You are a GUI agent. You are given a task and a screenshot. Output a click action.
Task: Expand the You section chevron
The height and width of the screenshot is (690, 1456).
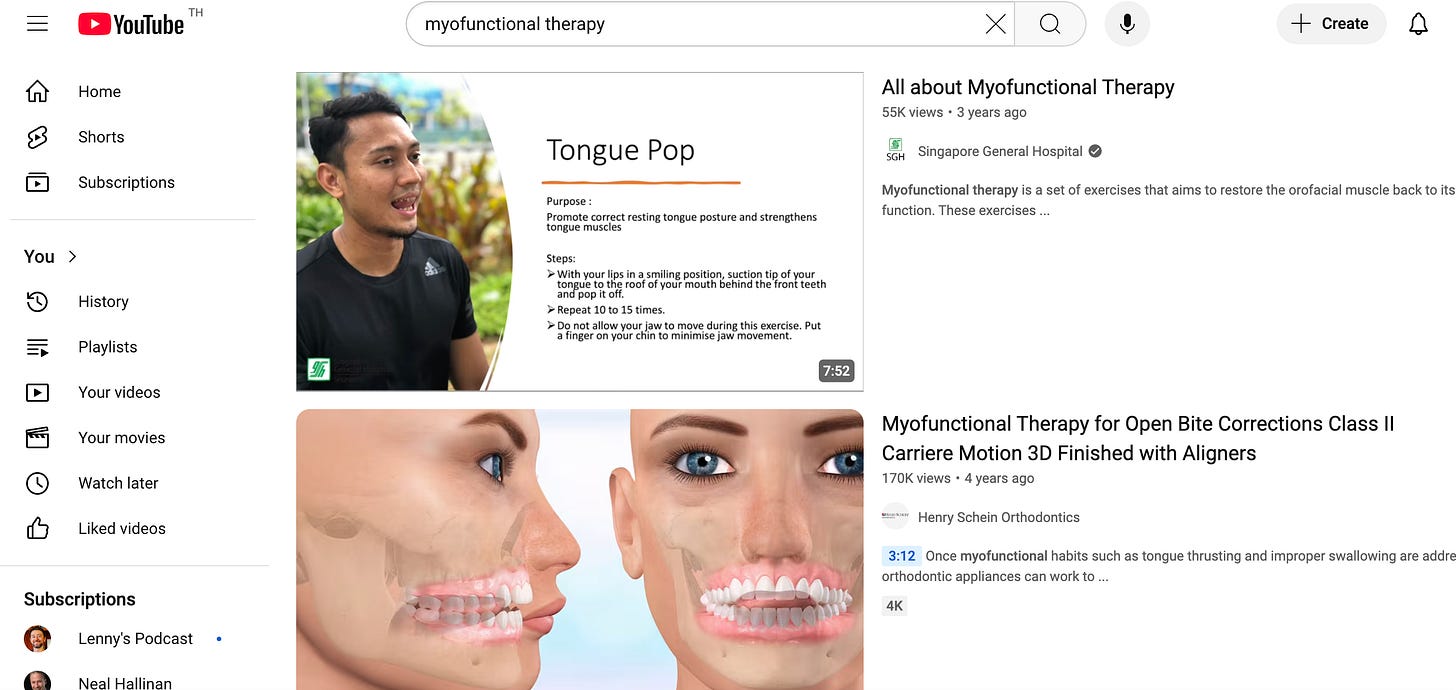click(x=72, y=257)
